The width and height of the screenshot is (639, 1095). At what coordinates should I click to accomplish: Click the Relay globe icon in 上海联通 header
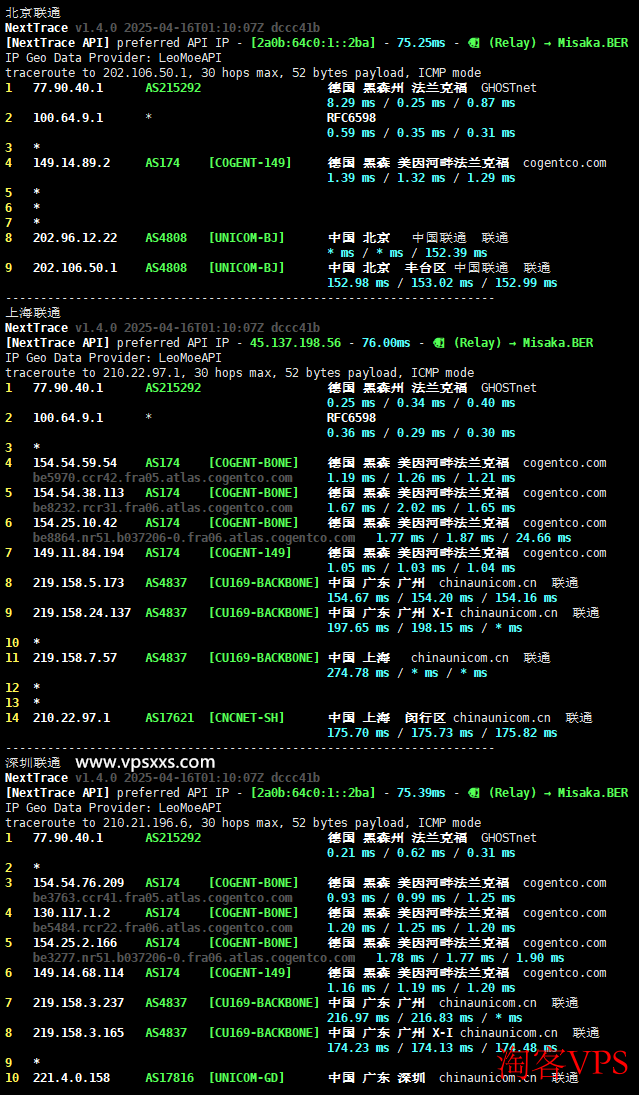(x=439, y=343)
